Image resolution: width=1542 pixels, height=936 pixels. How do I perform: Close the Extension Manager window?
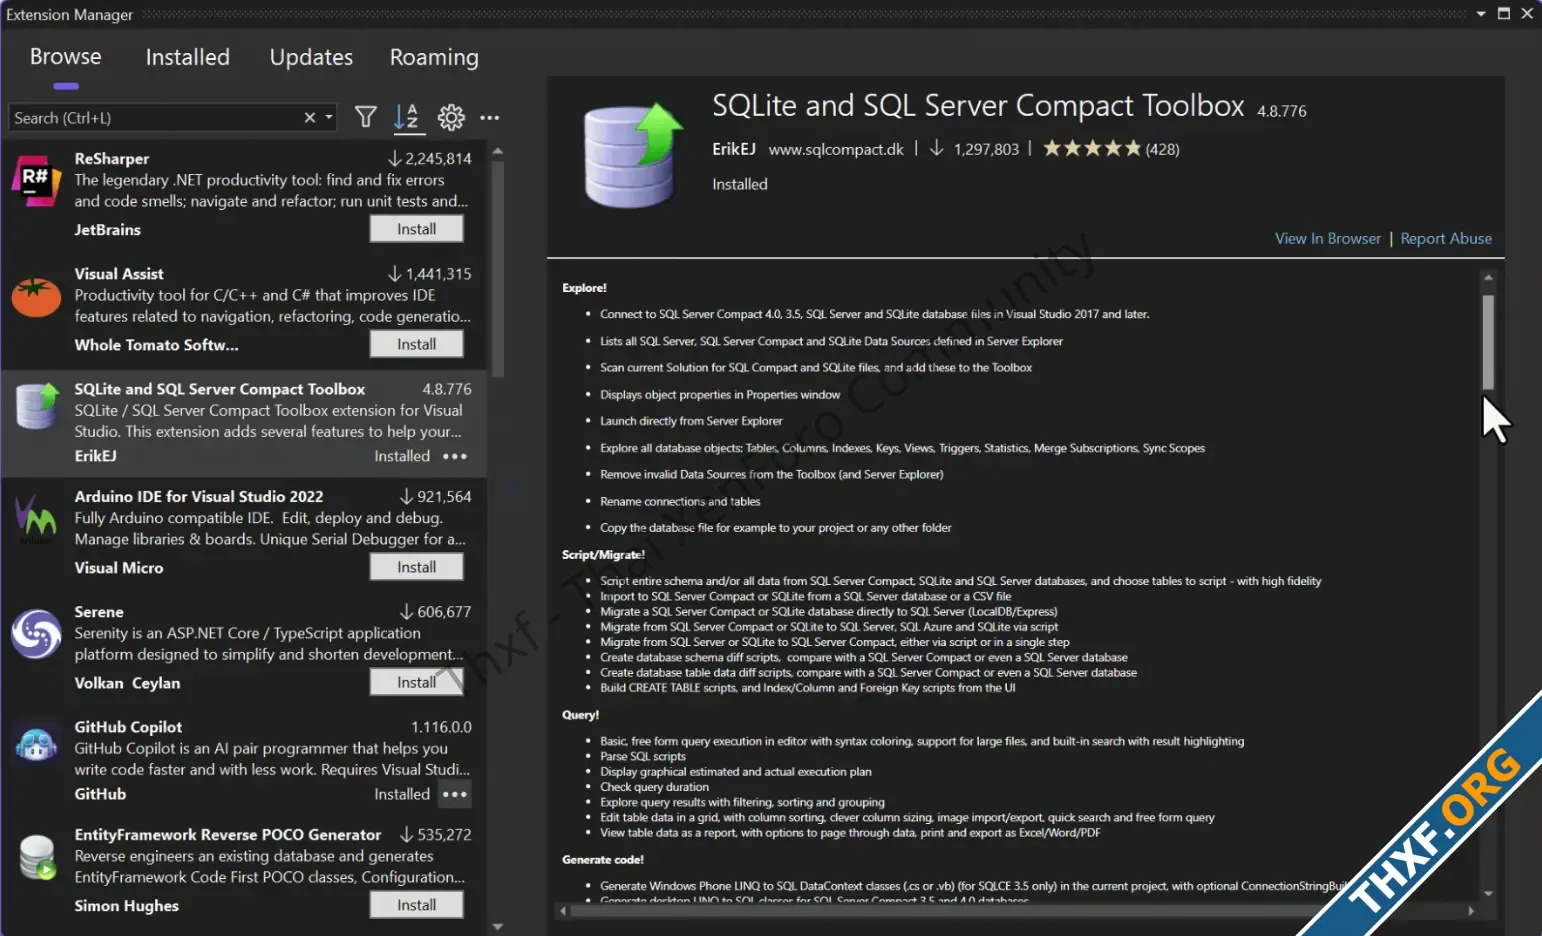pyautogui.click(x=1527, y=13)
